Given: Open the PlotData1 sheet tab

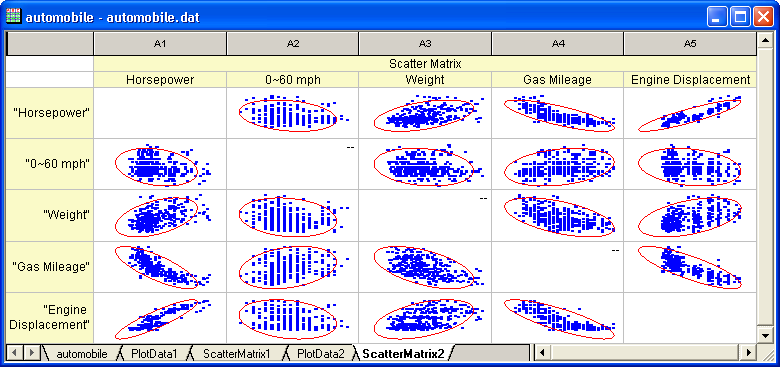Looking at the screenshot, I should pyautogui.click(x=154, y=354).
